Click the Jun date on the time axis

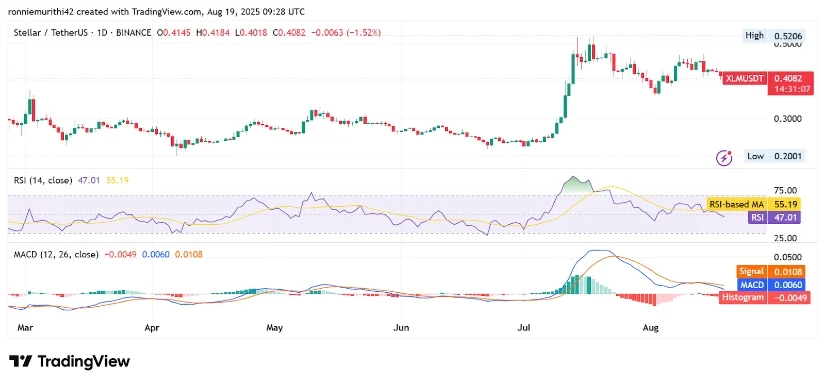401,328
